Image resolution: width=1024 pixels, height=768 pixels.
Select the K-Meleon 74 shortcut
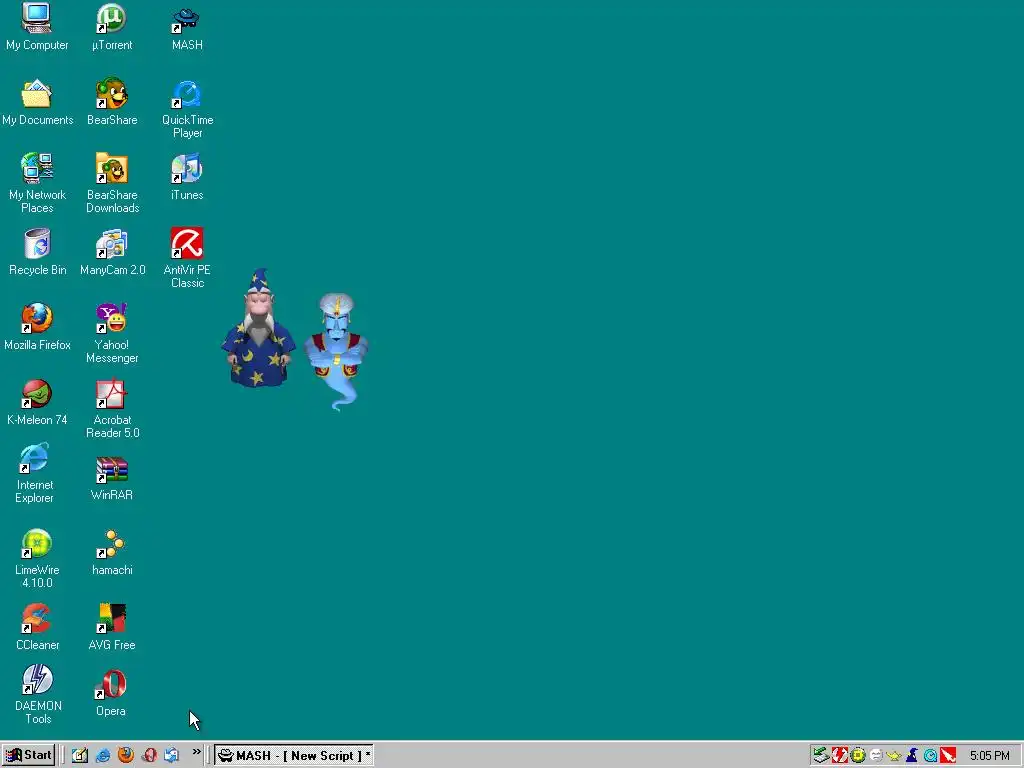coord(37,402)
